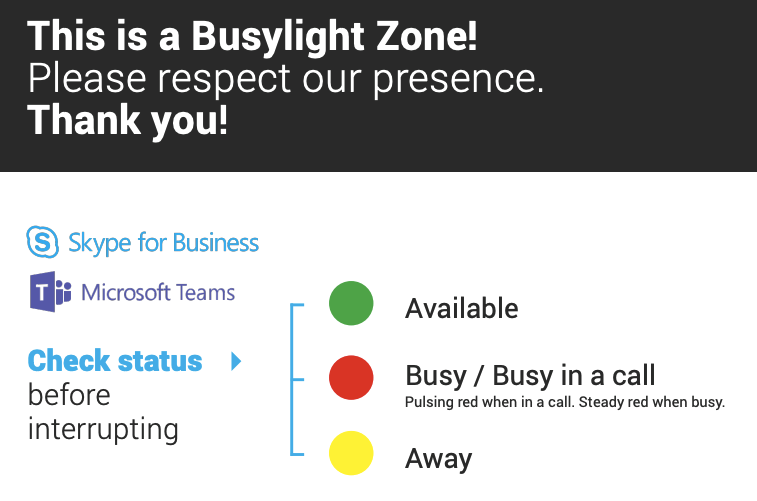Click the Please respect our presence line
757x501 pixels.
tap(286, 78)
